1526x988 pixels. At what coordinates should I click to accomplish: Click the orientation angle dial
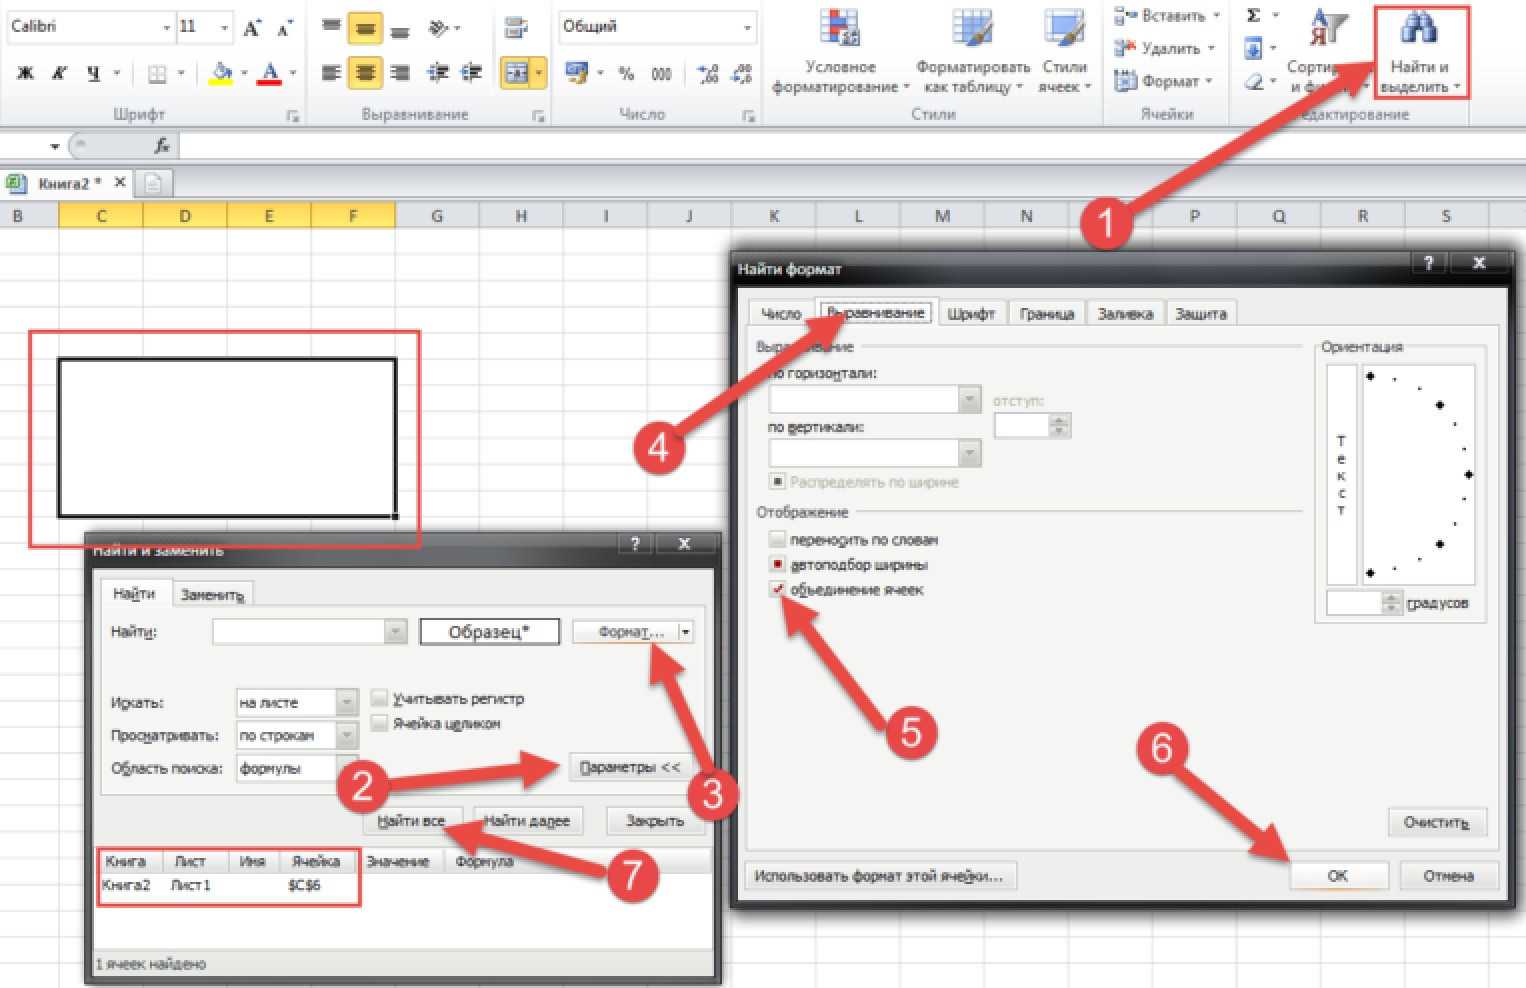1418,474
